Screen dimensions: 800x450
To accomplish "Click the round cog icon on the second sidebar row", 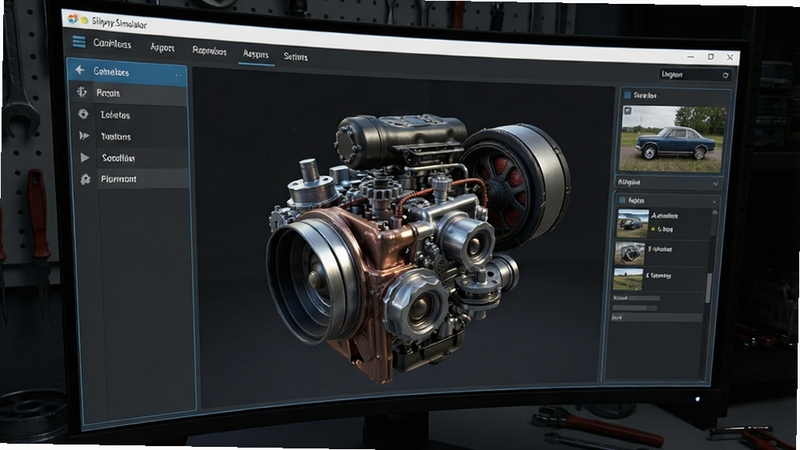I will [x=83, y=114].
